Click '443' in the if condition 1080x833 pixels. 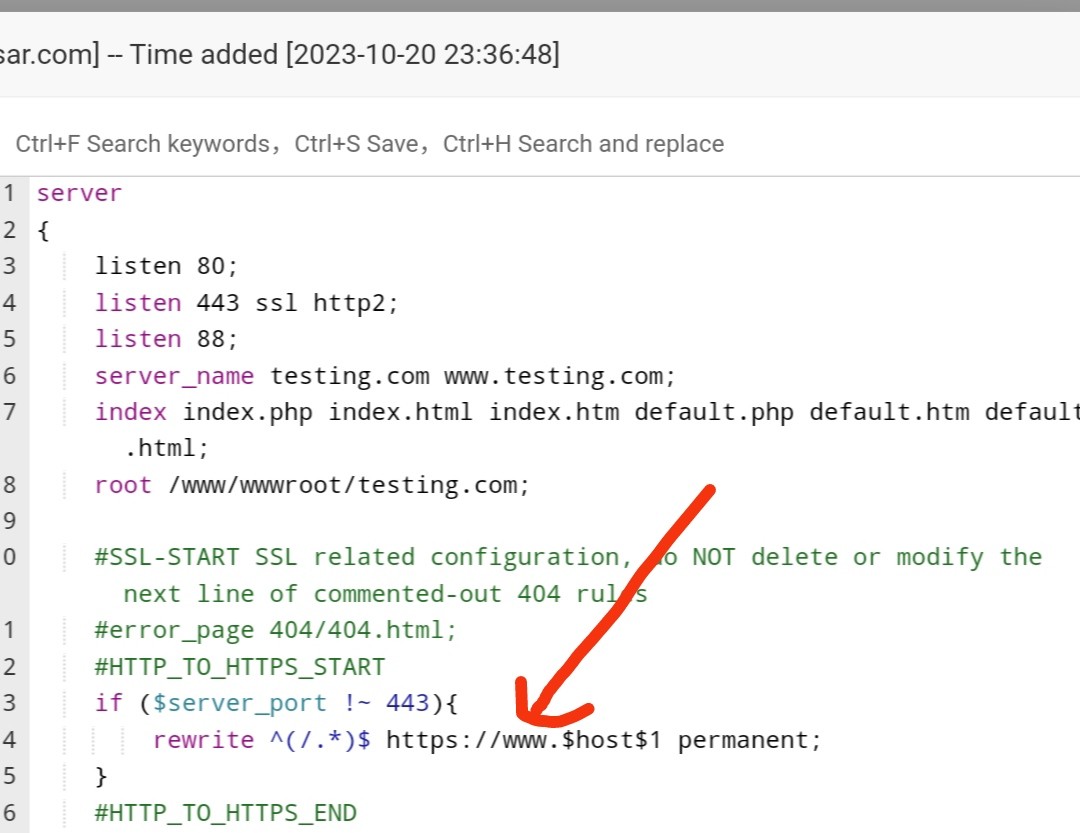point(408,703)
